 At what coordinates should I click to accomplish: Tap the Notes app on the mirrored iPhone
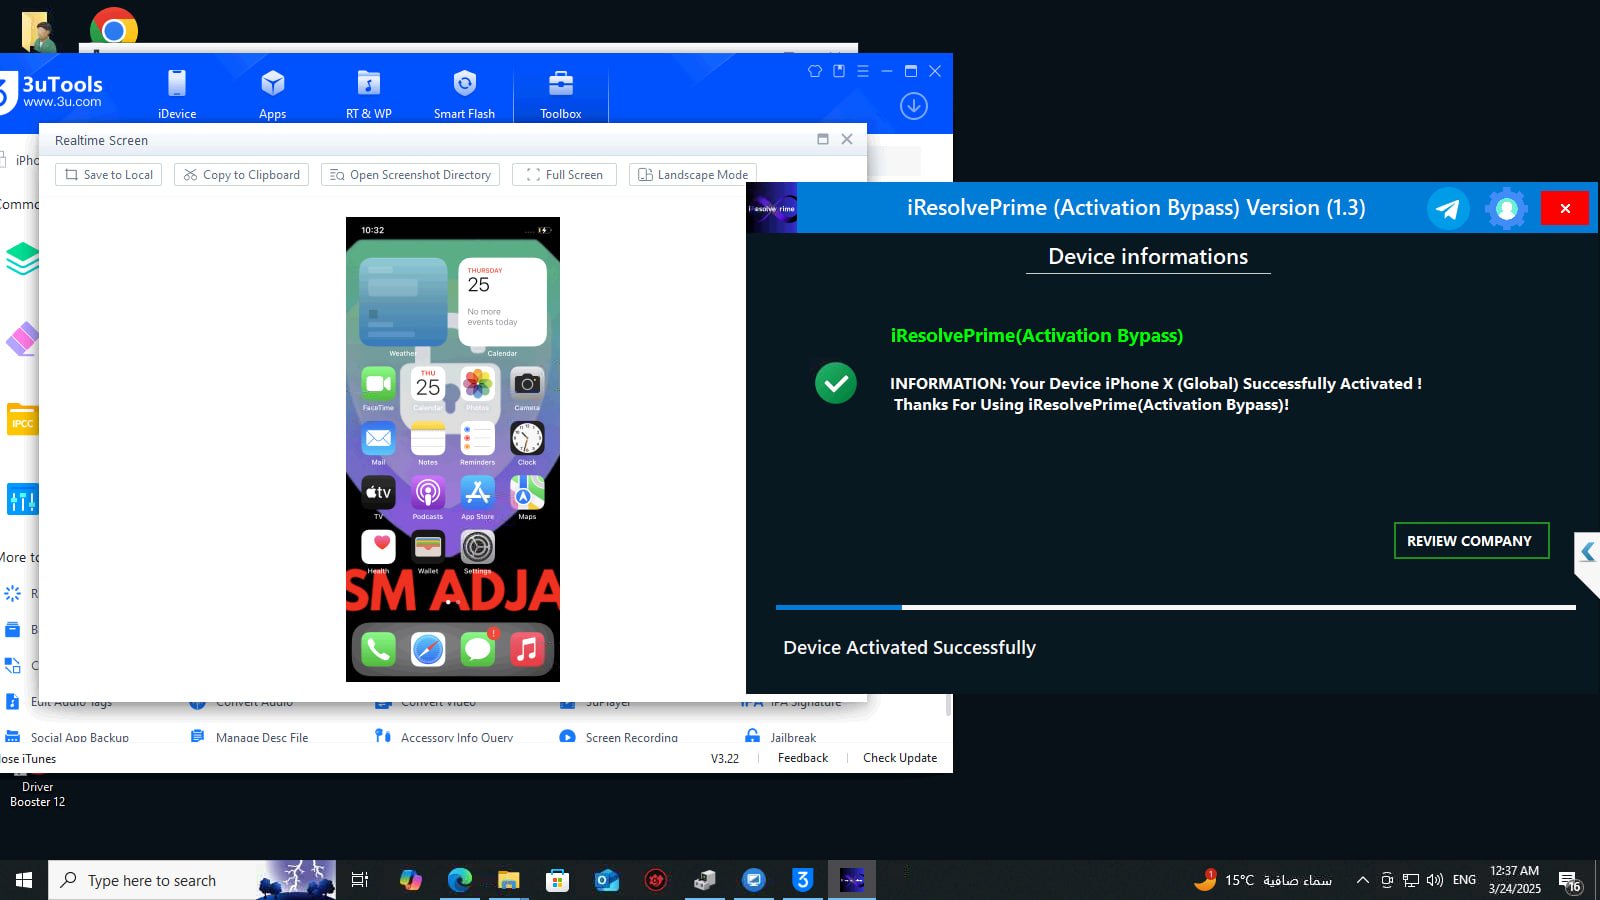click(x=428, y=438)
